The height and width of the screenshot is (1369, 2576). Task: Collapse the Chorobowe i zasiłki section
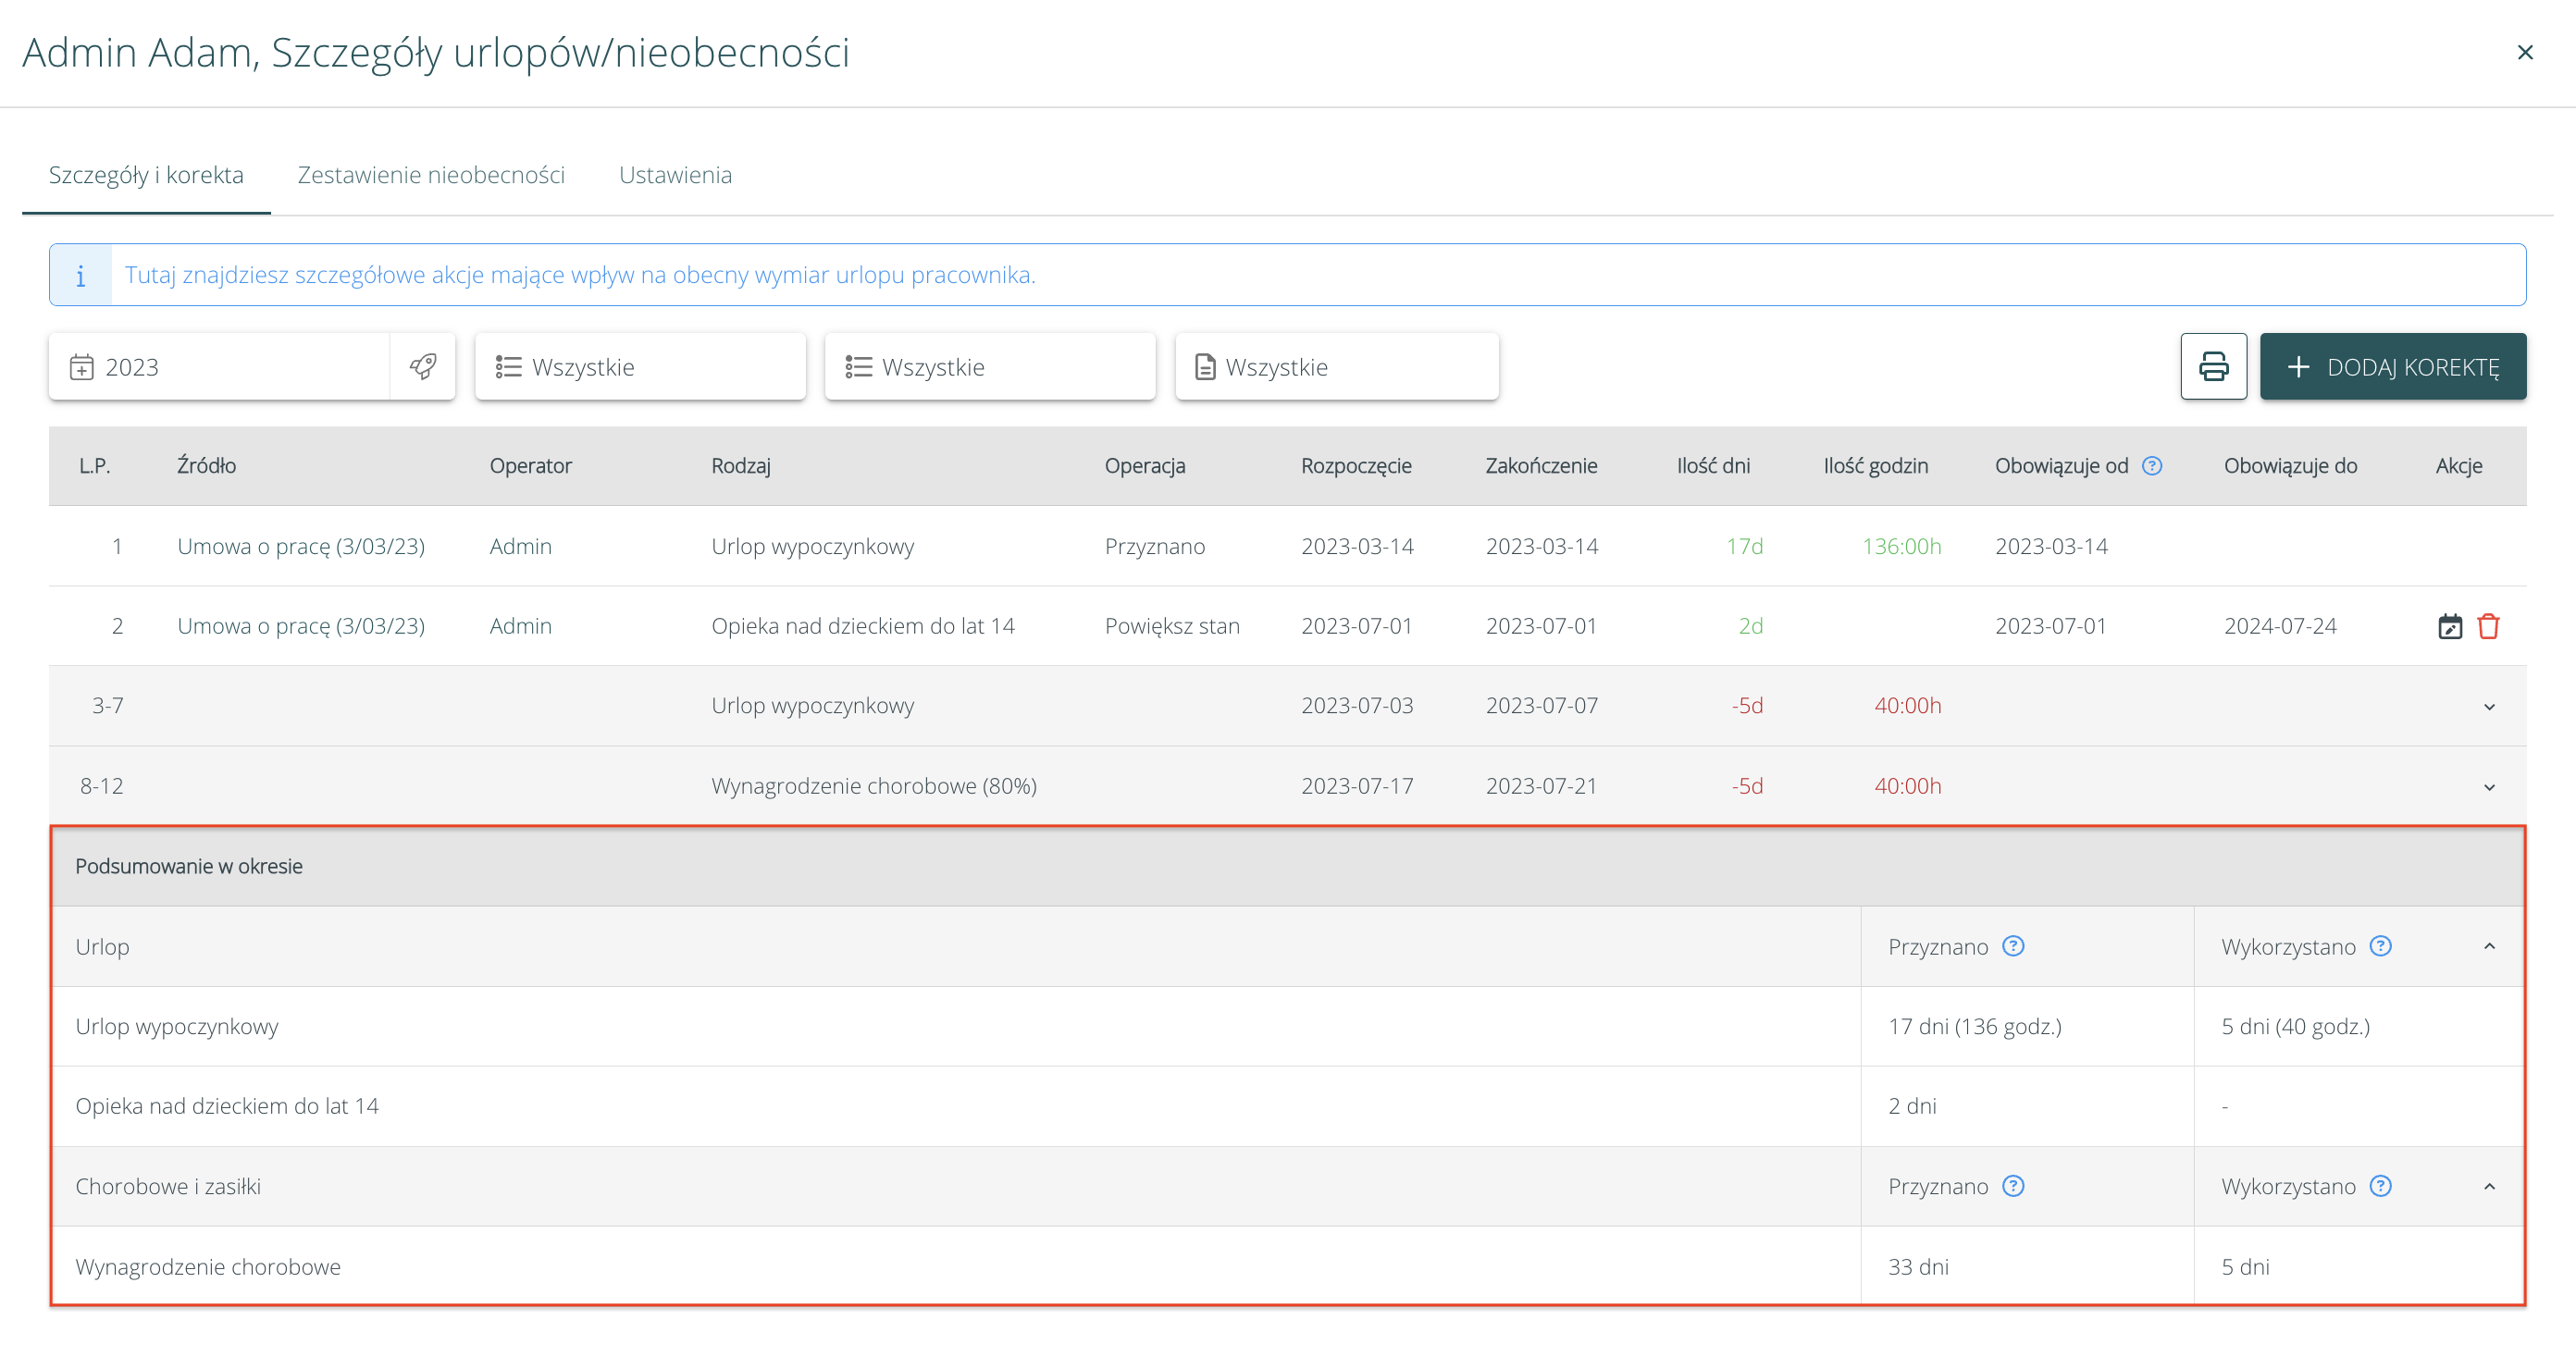click(2489, 1186)
